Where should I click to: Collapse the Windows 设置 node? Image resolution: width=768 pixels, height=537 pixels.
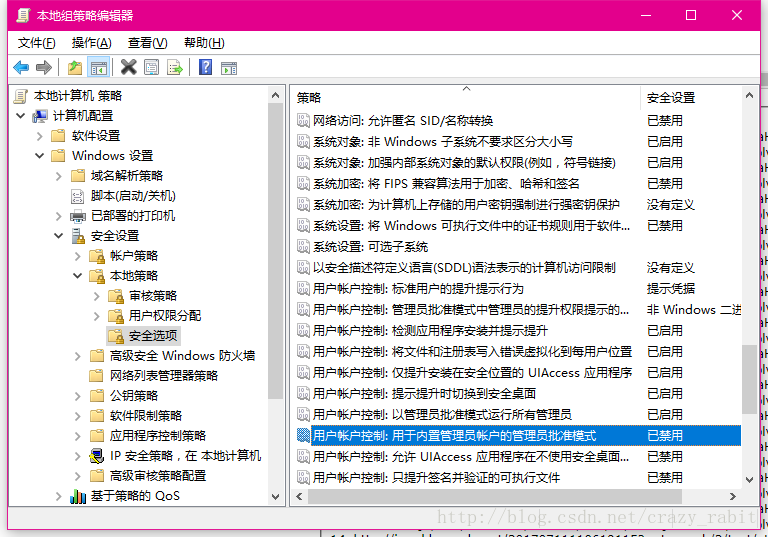[40, 156]
